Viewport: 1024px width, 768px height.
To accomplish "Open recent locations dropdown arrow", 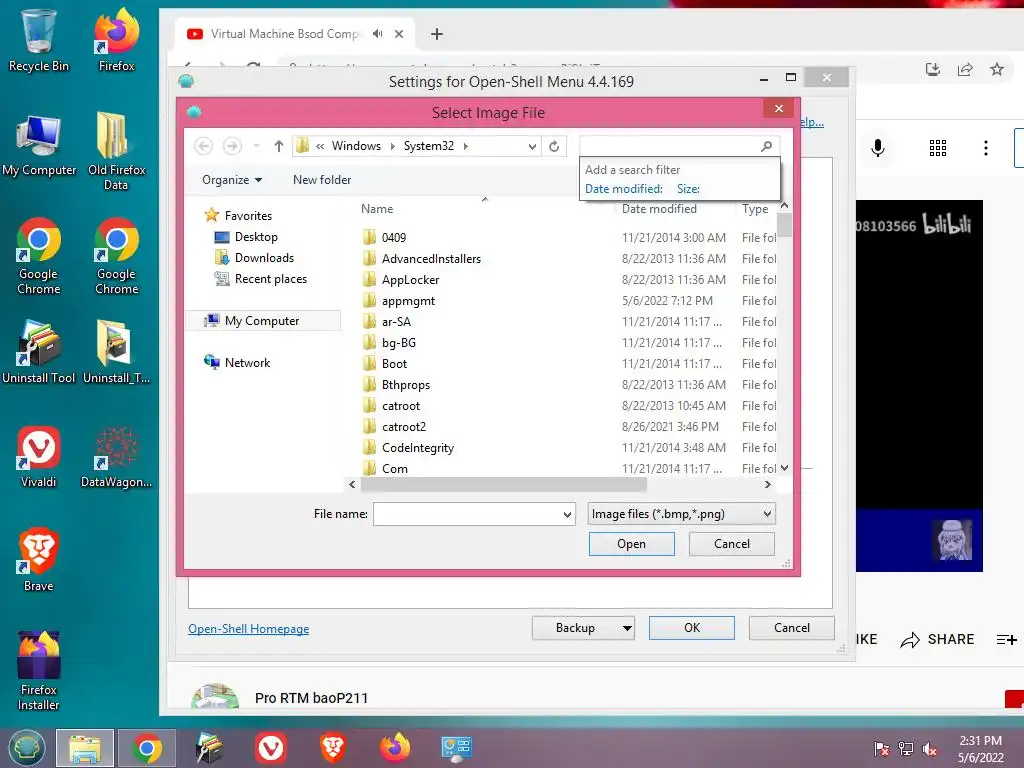I will (257, 146).
